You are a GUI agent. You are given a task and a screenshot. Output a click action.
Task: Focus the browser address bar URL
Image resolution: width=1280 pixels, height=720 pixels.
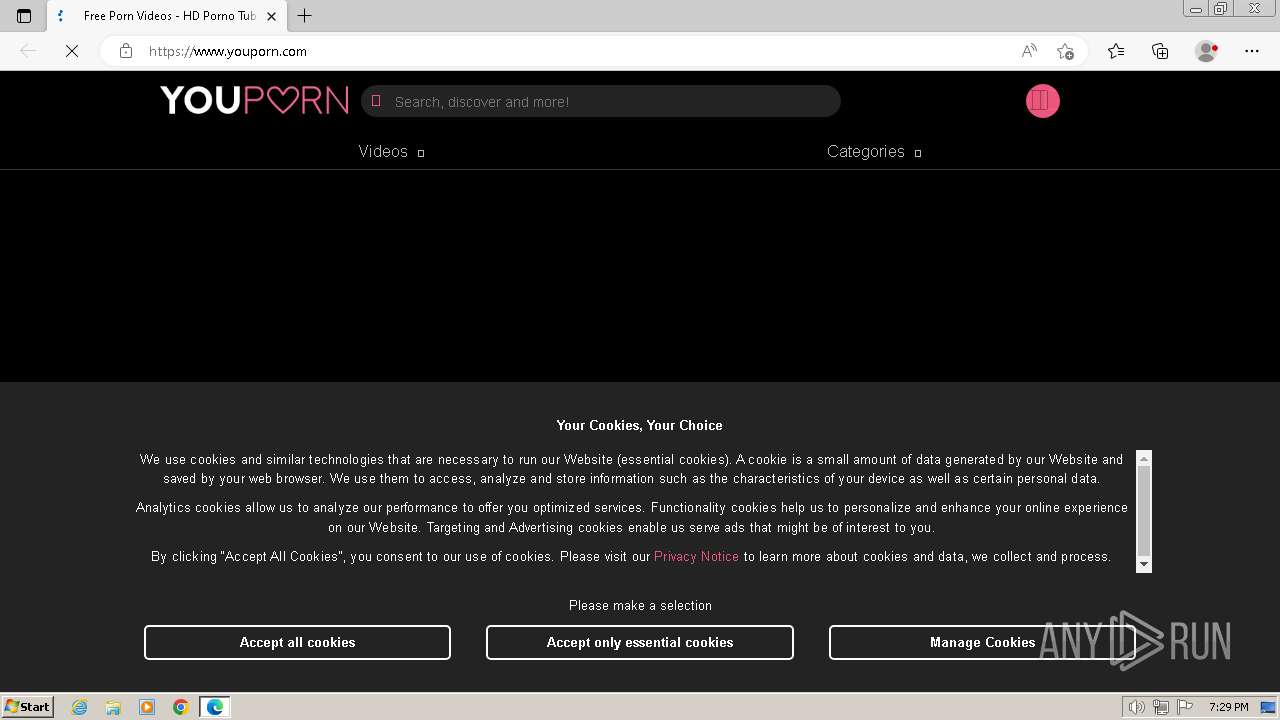pos(228,51)
